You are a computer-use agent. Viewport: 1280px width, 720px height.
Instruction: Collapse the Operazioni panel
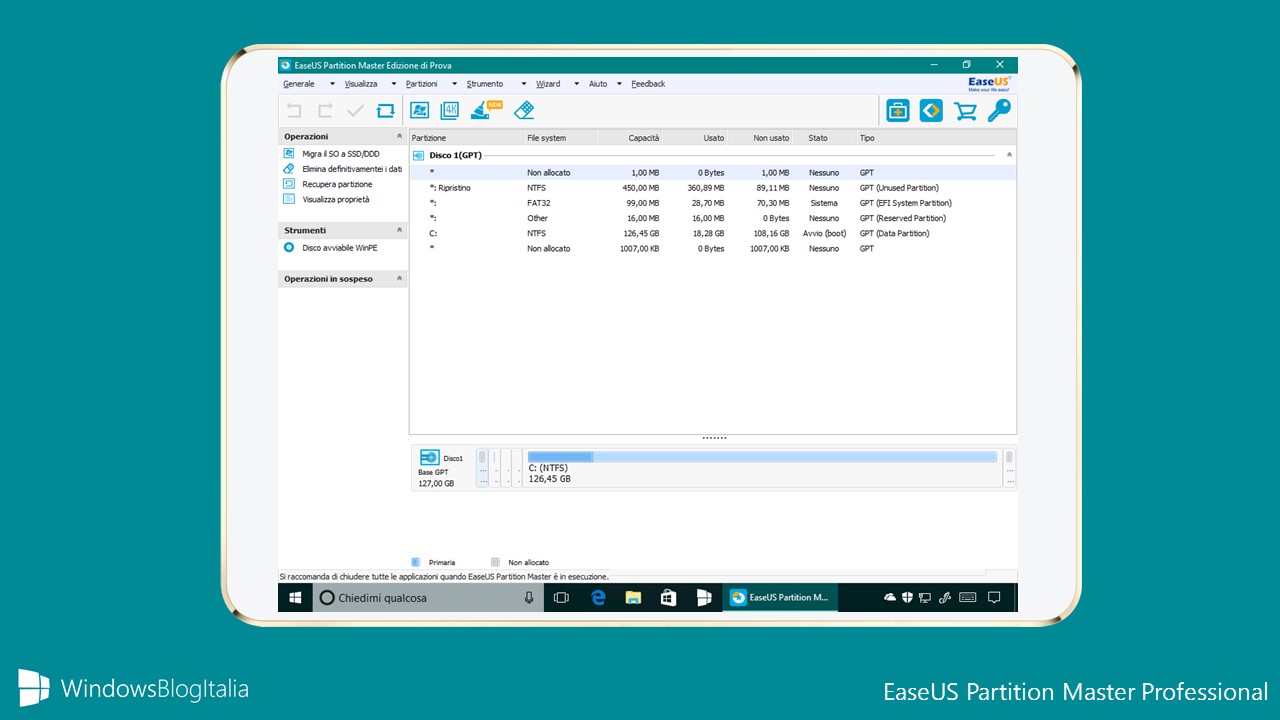point(400,136)
